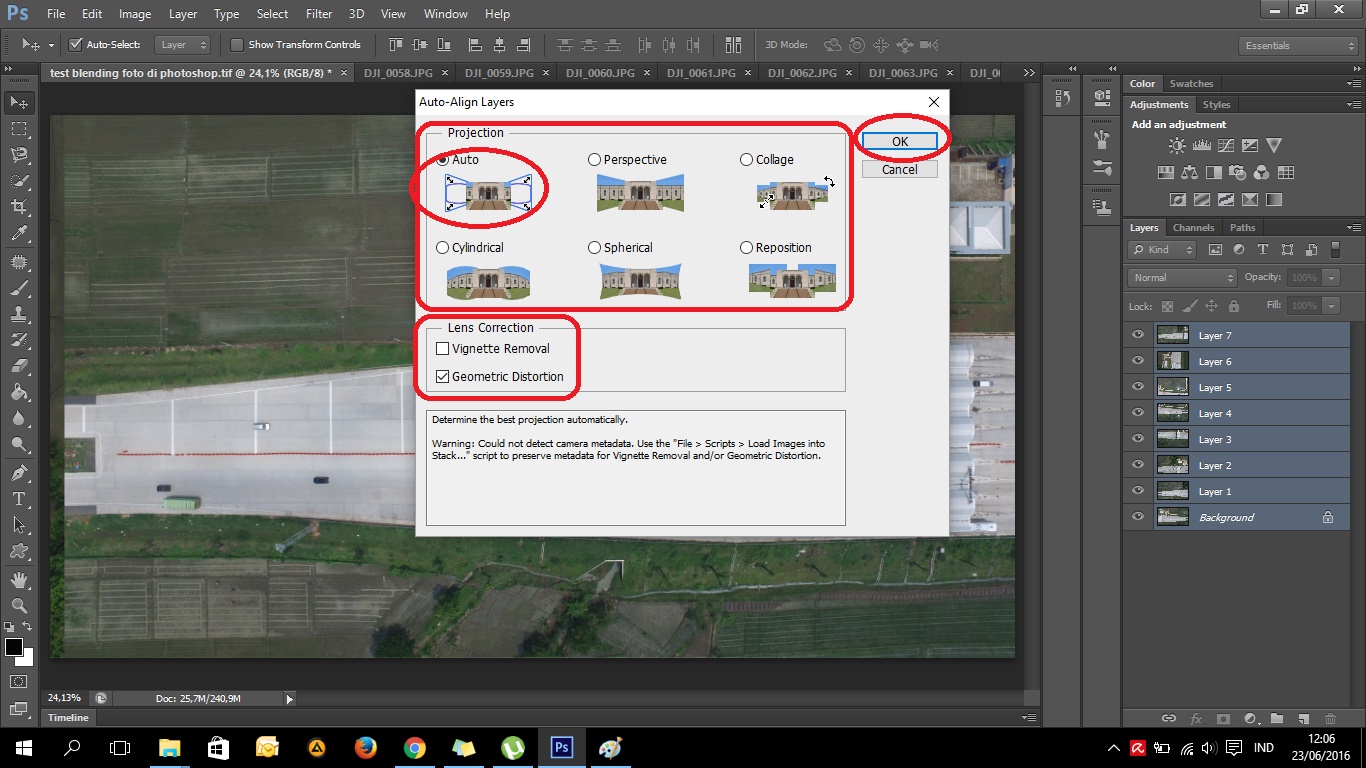This screenshot has height=768, width=1366.
Task: Select the Layer 3 thumbnail
Action: tap(1172, 439)
